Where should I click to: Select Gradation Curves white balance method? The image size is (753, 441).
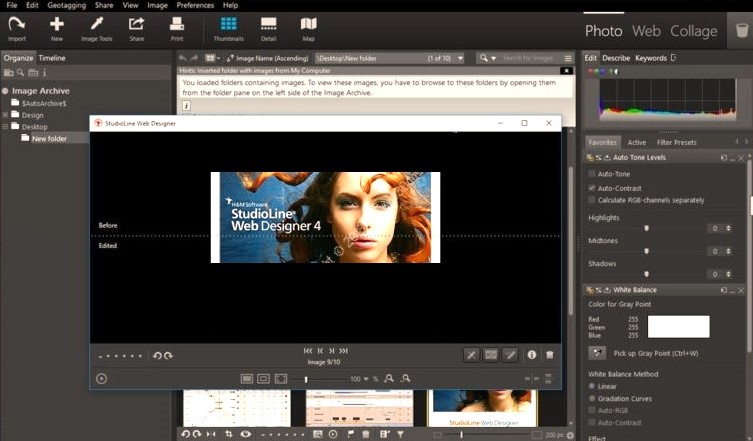coord(592,398)
